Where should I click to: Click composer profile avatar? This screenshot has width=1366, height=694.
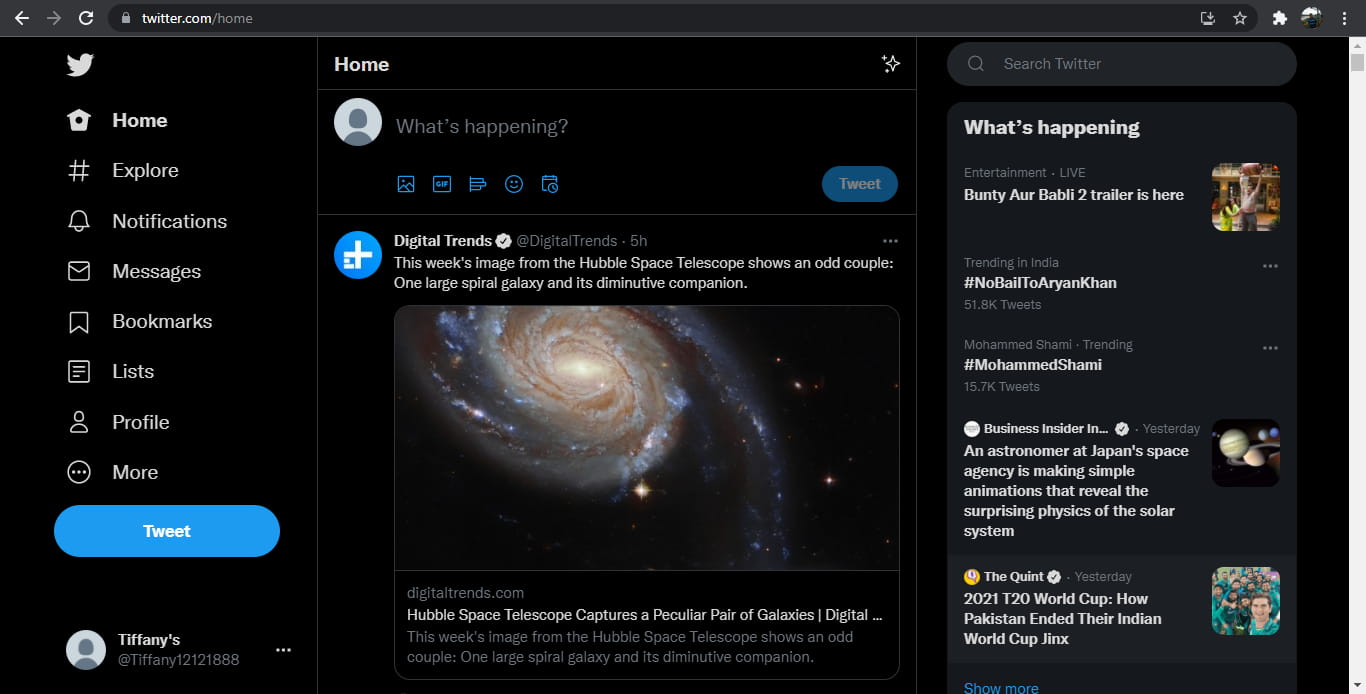[x=358, y=122]
